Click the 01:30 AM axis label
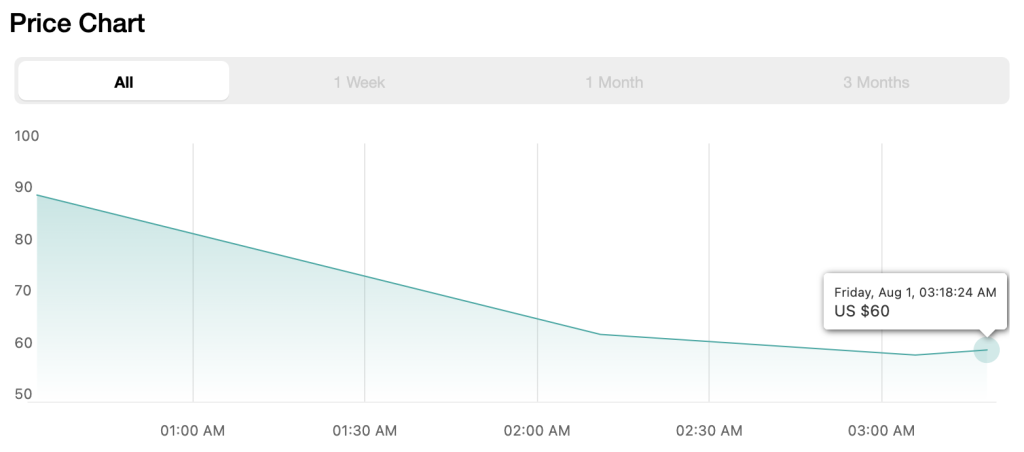Image resolution: width=1024 pixels, height=452 pixels. tap(364, 430)
